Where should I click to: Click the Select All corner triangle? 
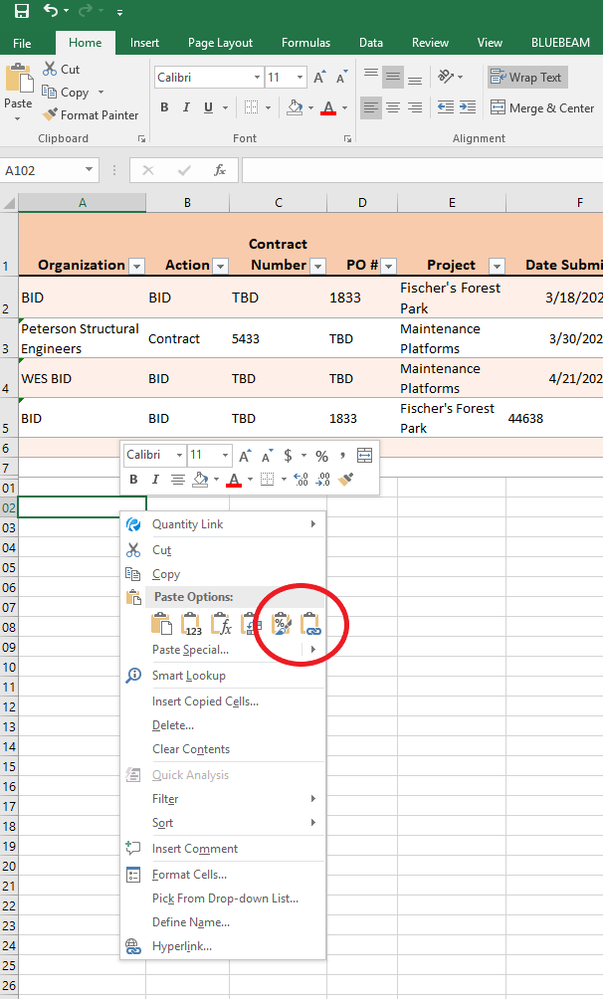(x=9, y=203)
